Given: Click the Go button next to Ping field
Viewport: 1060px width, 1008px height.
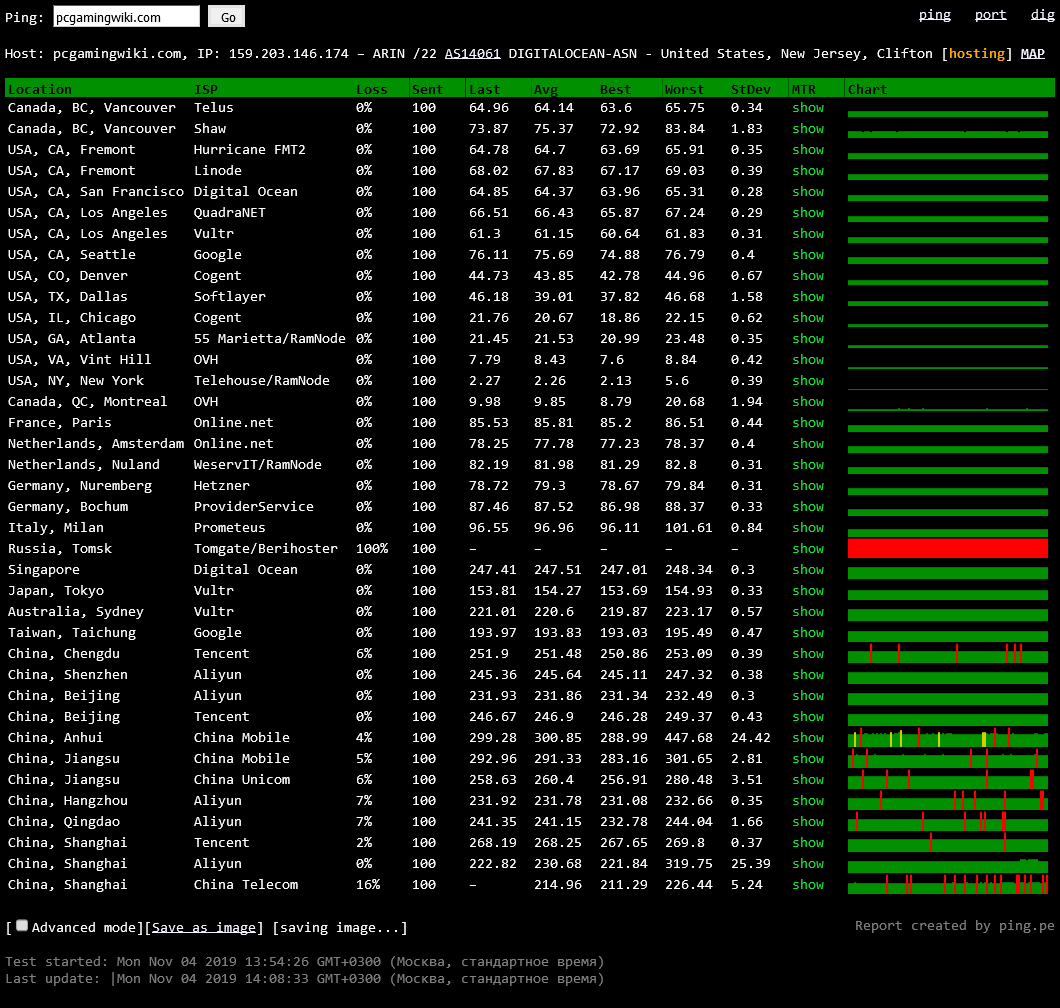Looking at the screenshot, I should (x=226, y=17).
